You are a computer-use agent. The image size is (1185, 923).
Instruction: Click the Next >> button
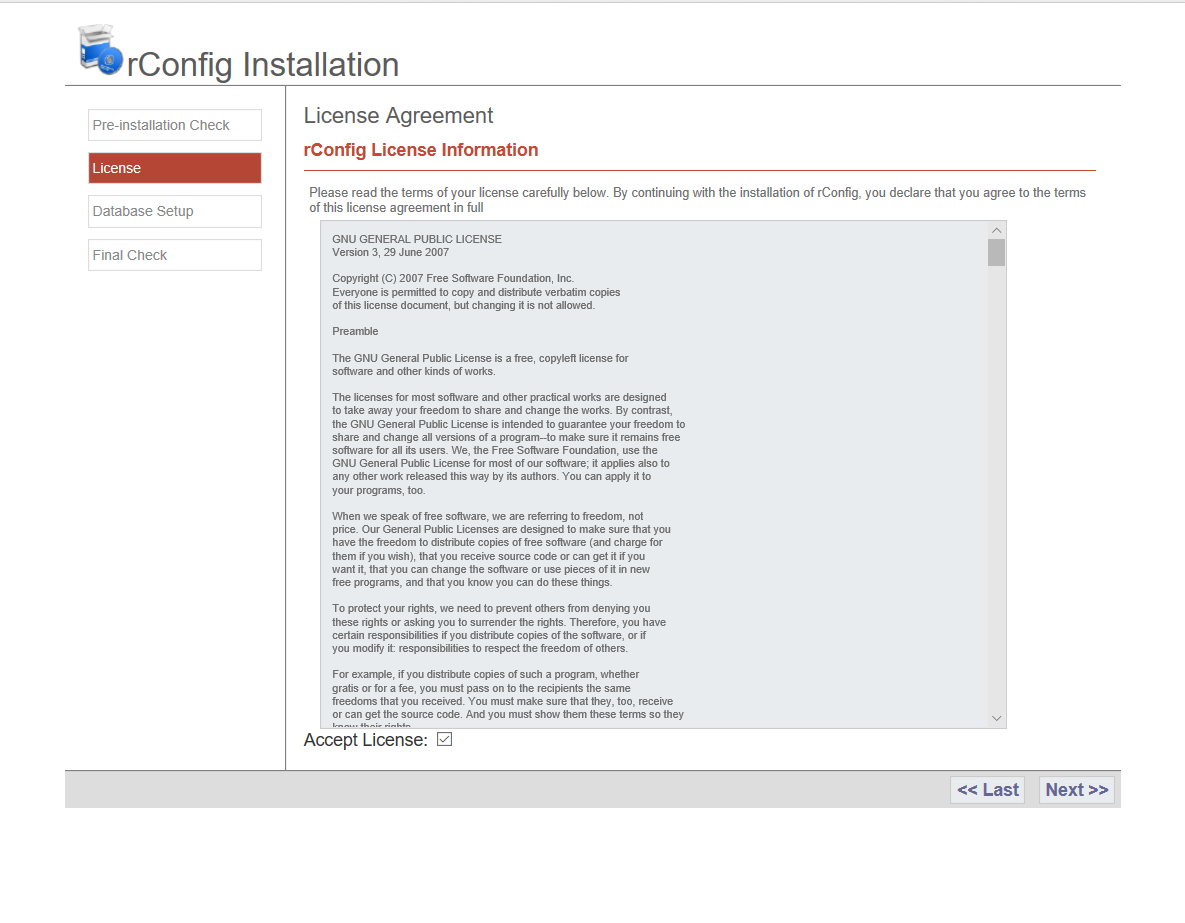1076,790
